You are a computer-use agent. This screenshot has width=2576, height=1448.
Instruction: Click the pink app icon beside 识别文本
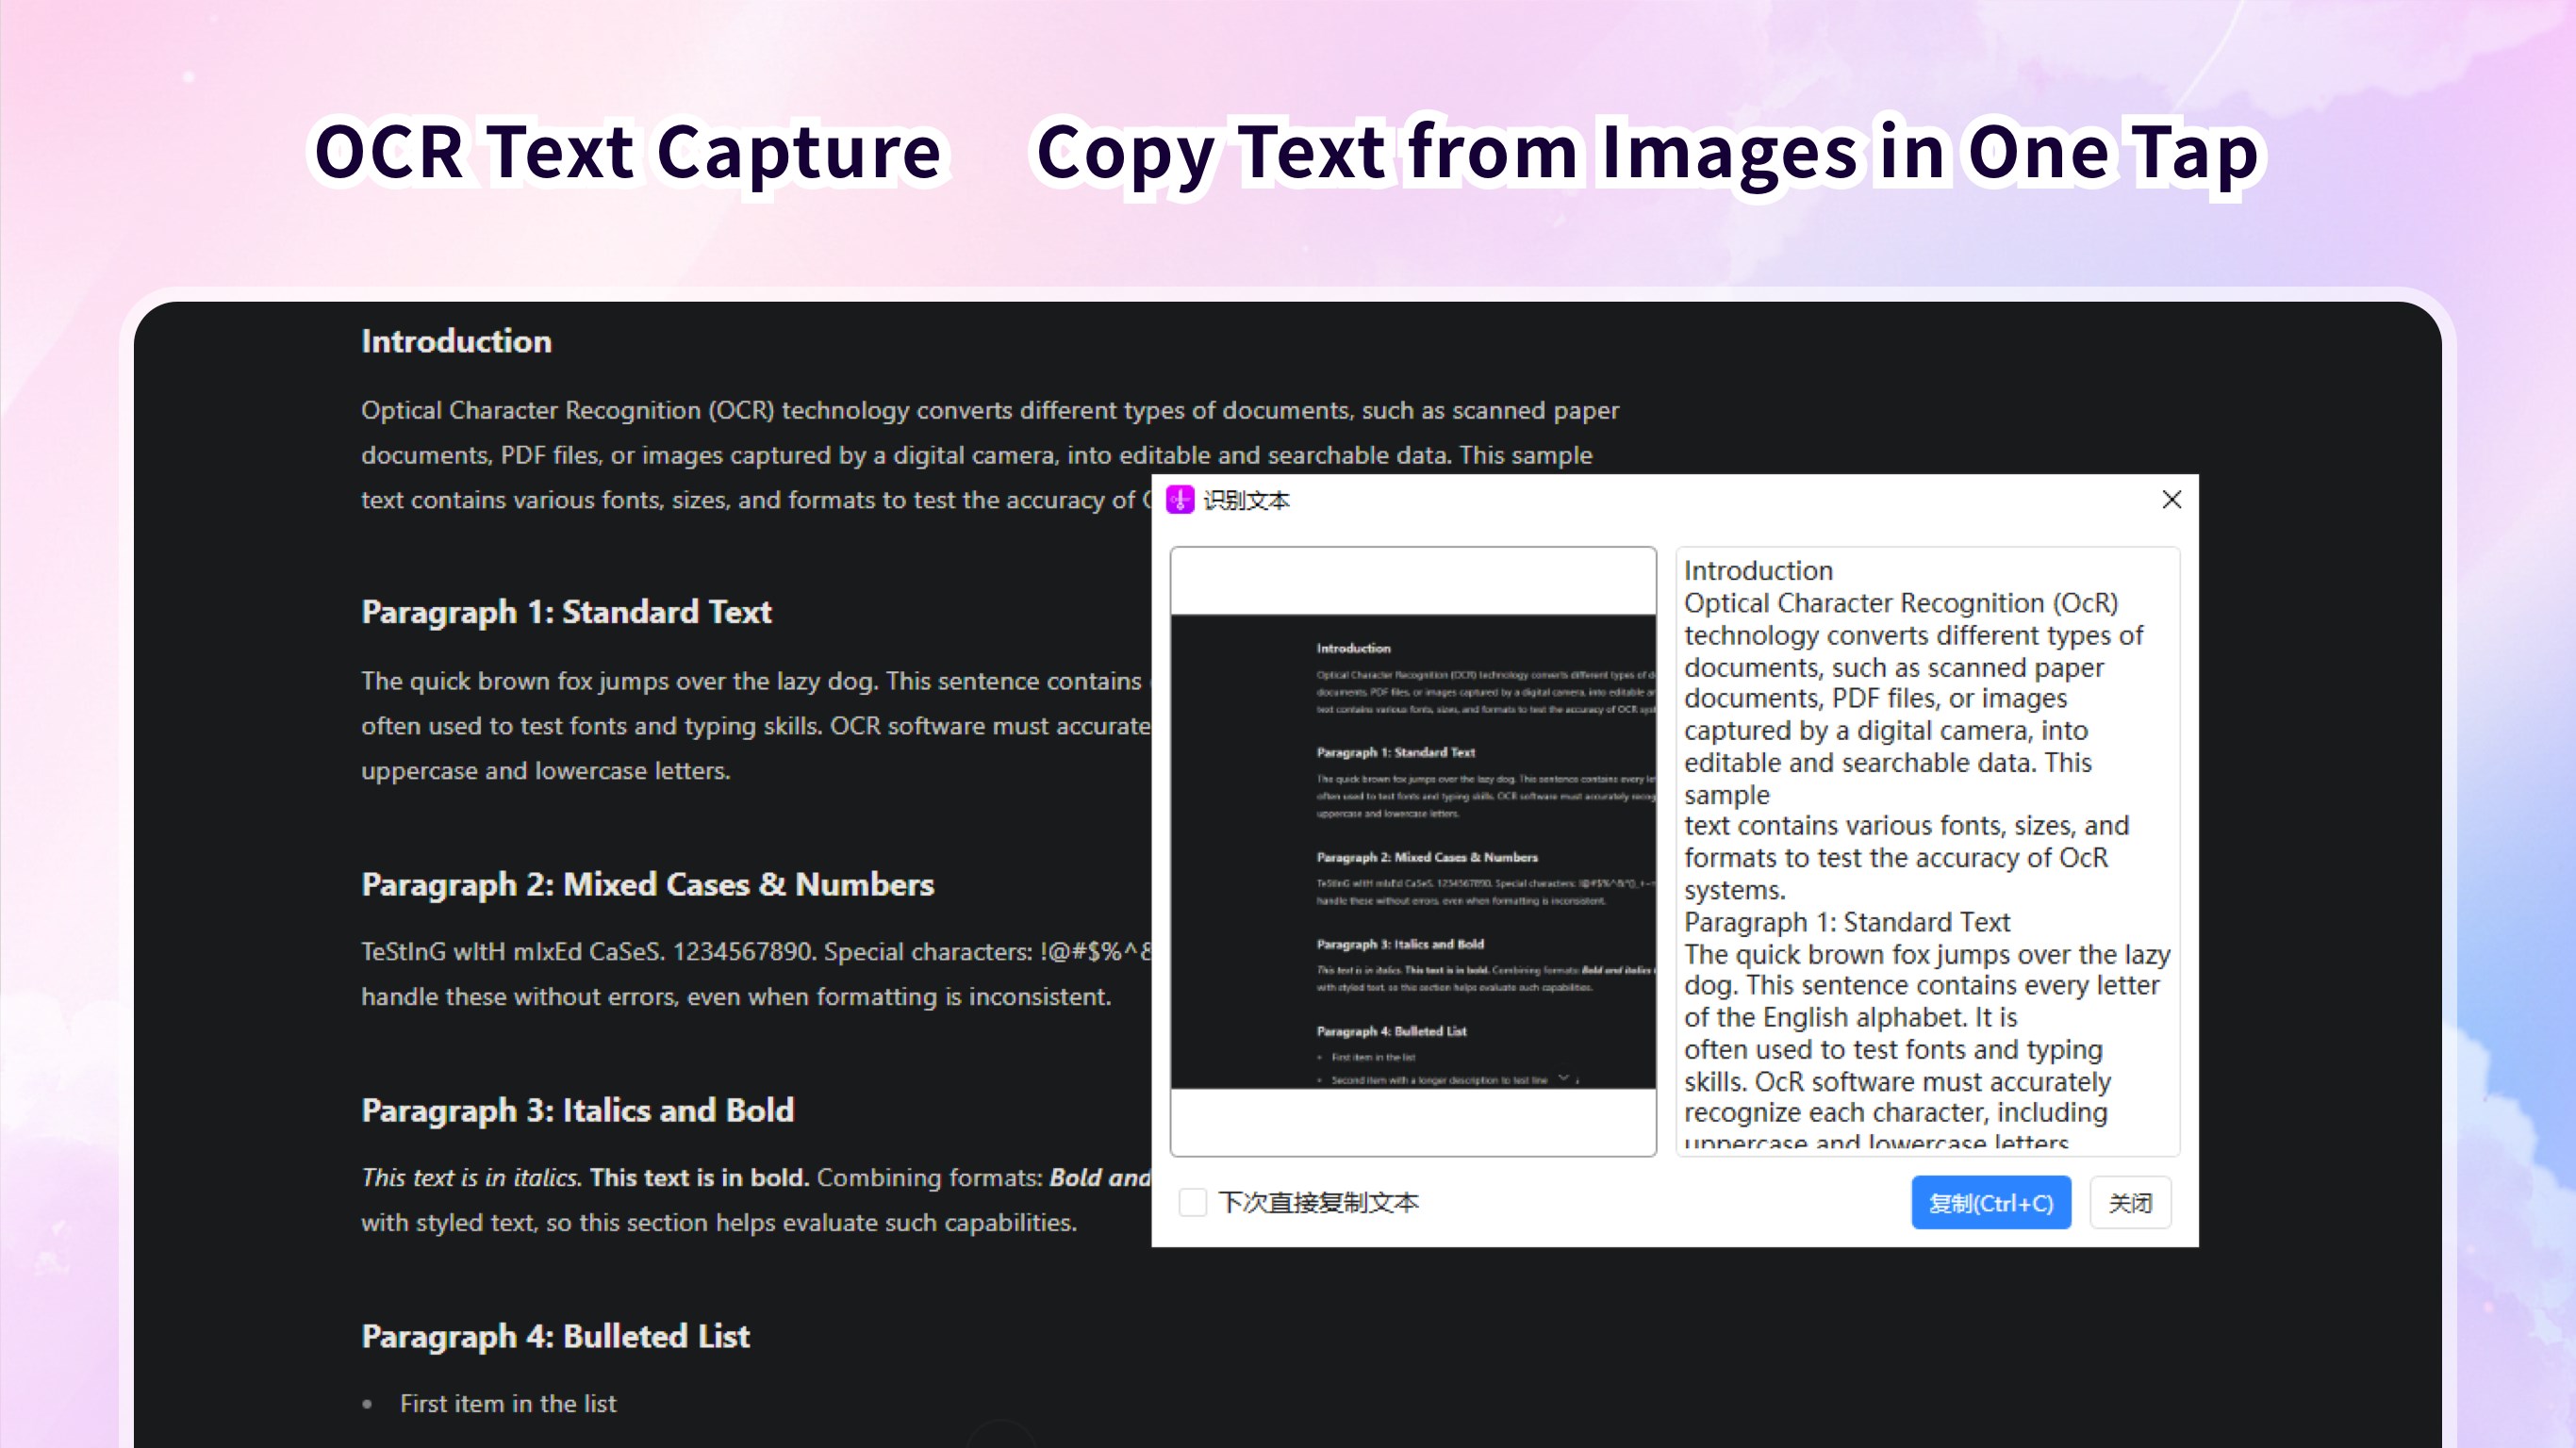click(1180, 500)
